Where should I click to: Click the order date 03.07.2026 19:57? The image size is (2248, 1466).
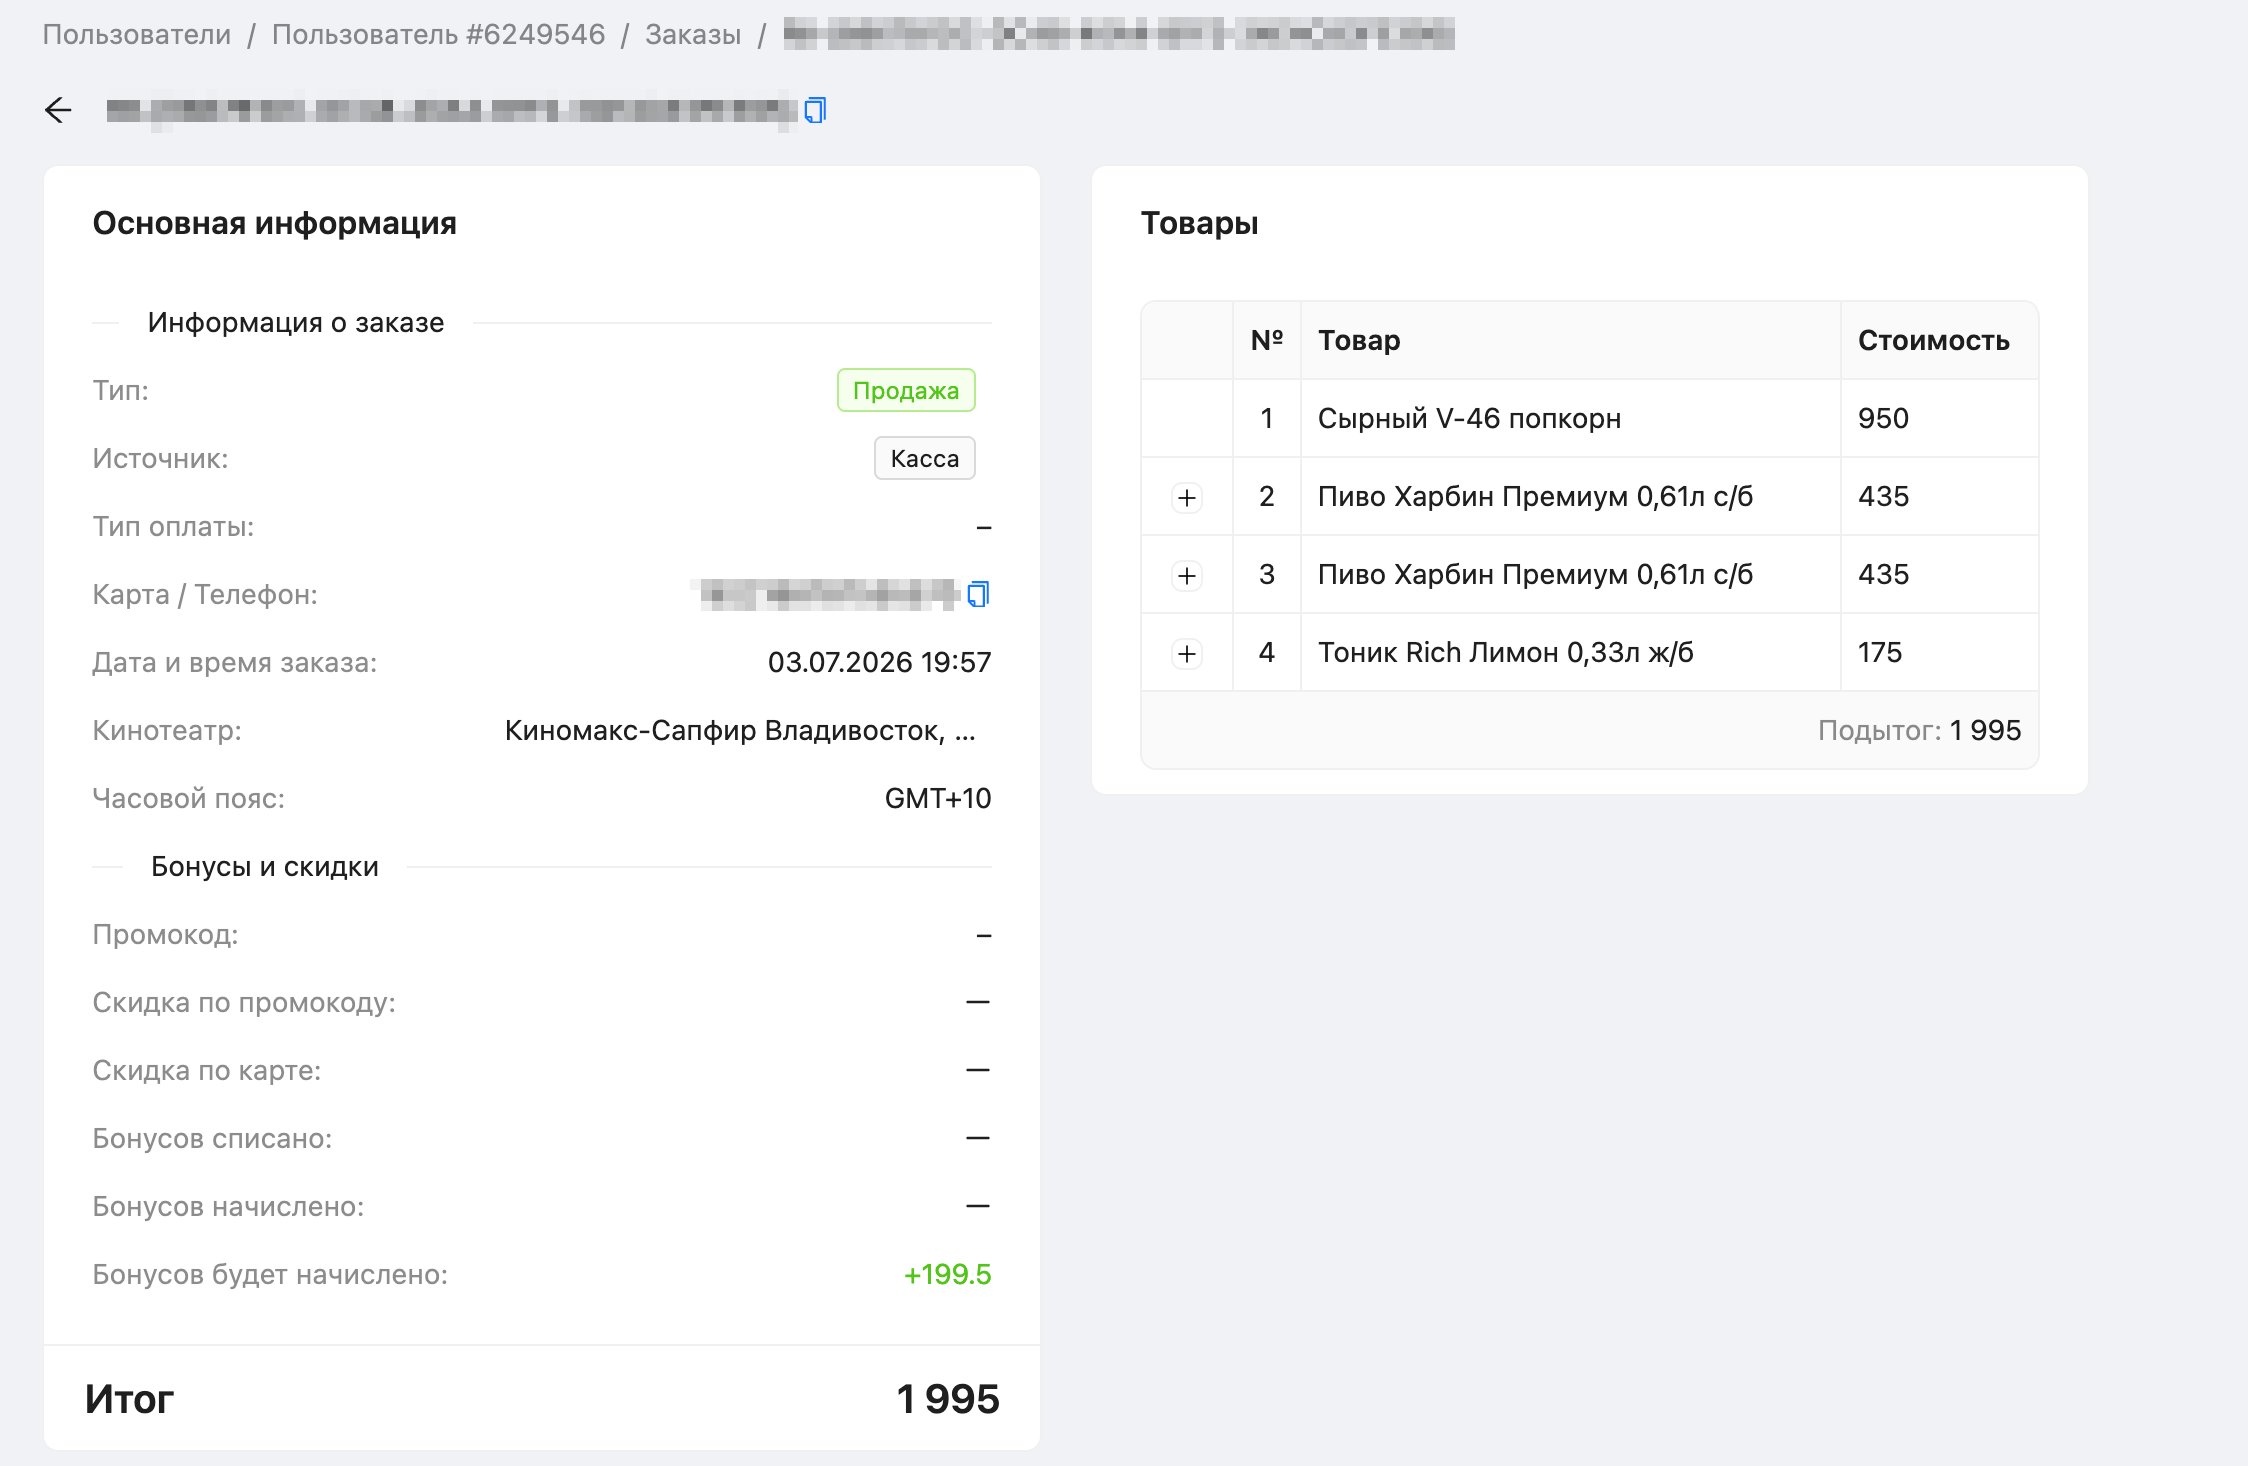879,662
